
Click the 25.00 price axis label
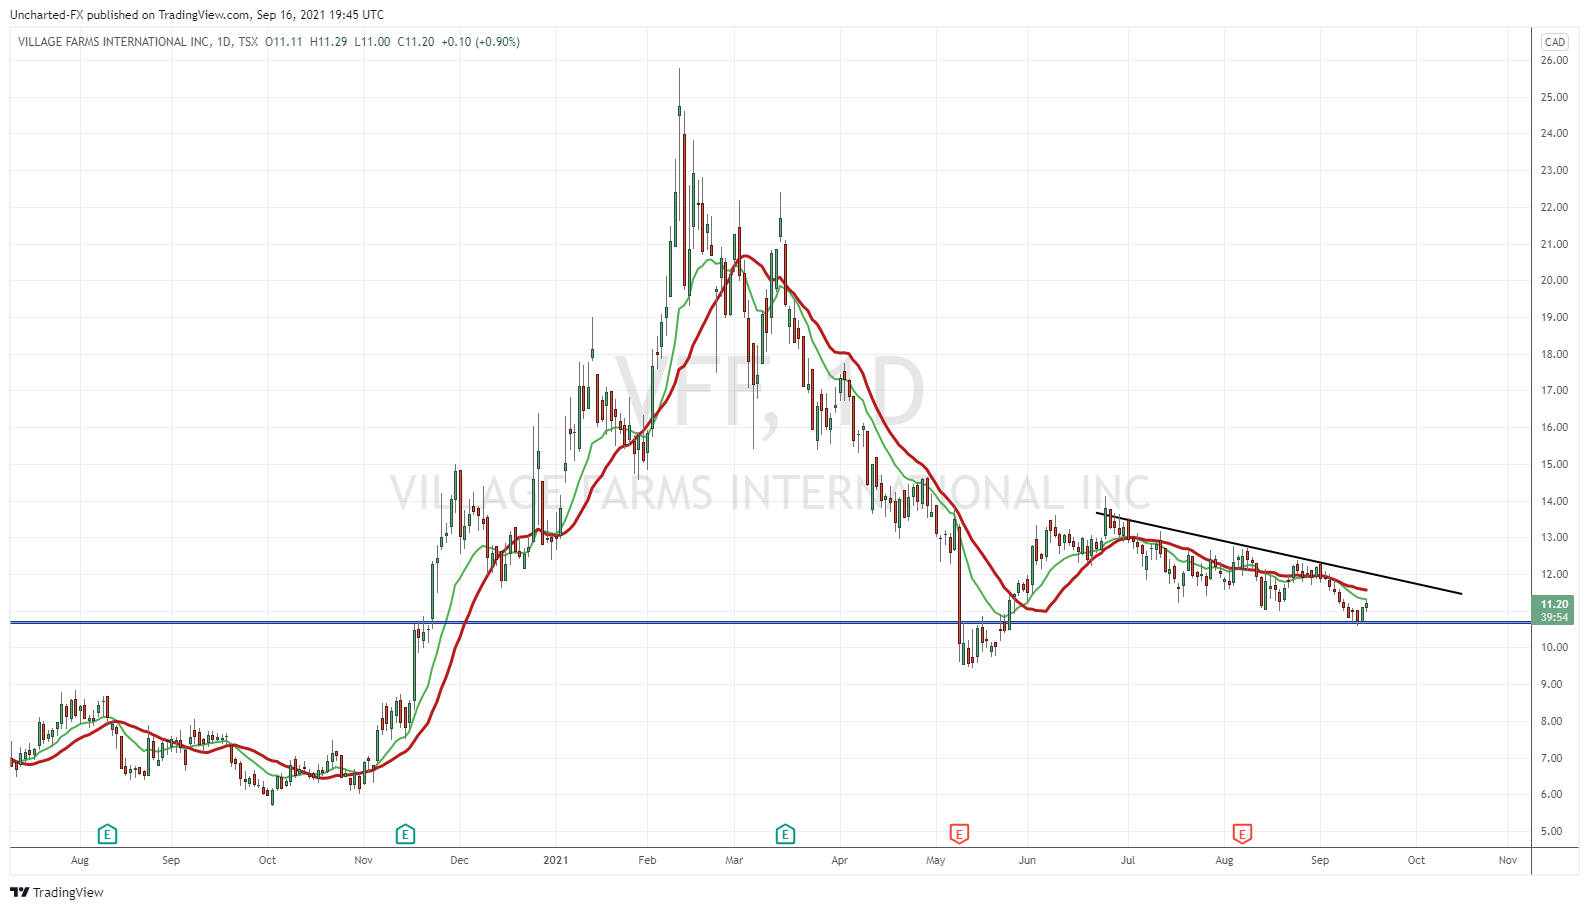click(x=1554, y=97)
